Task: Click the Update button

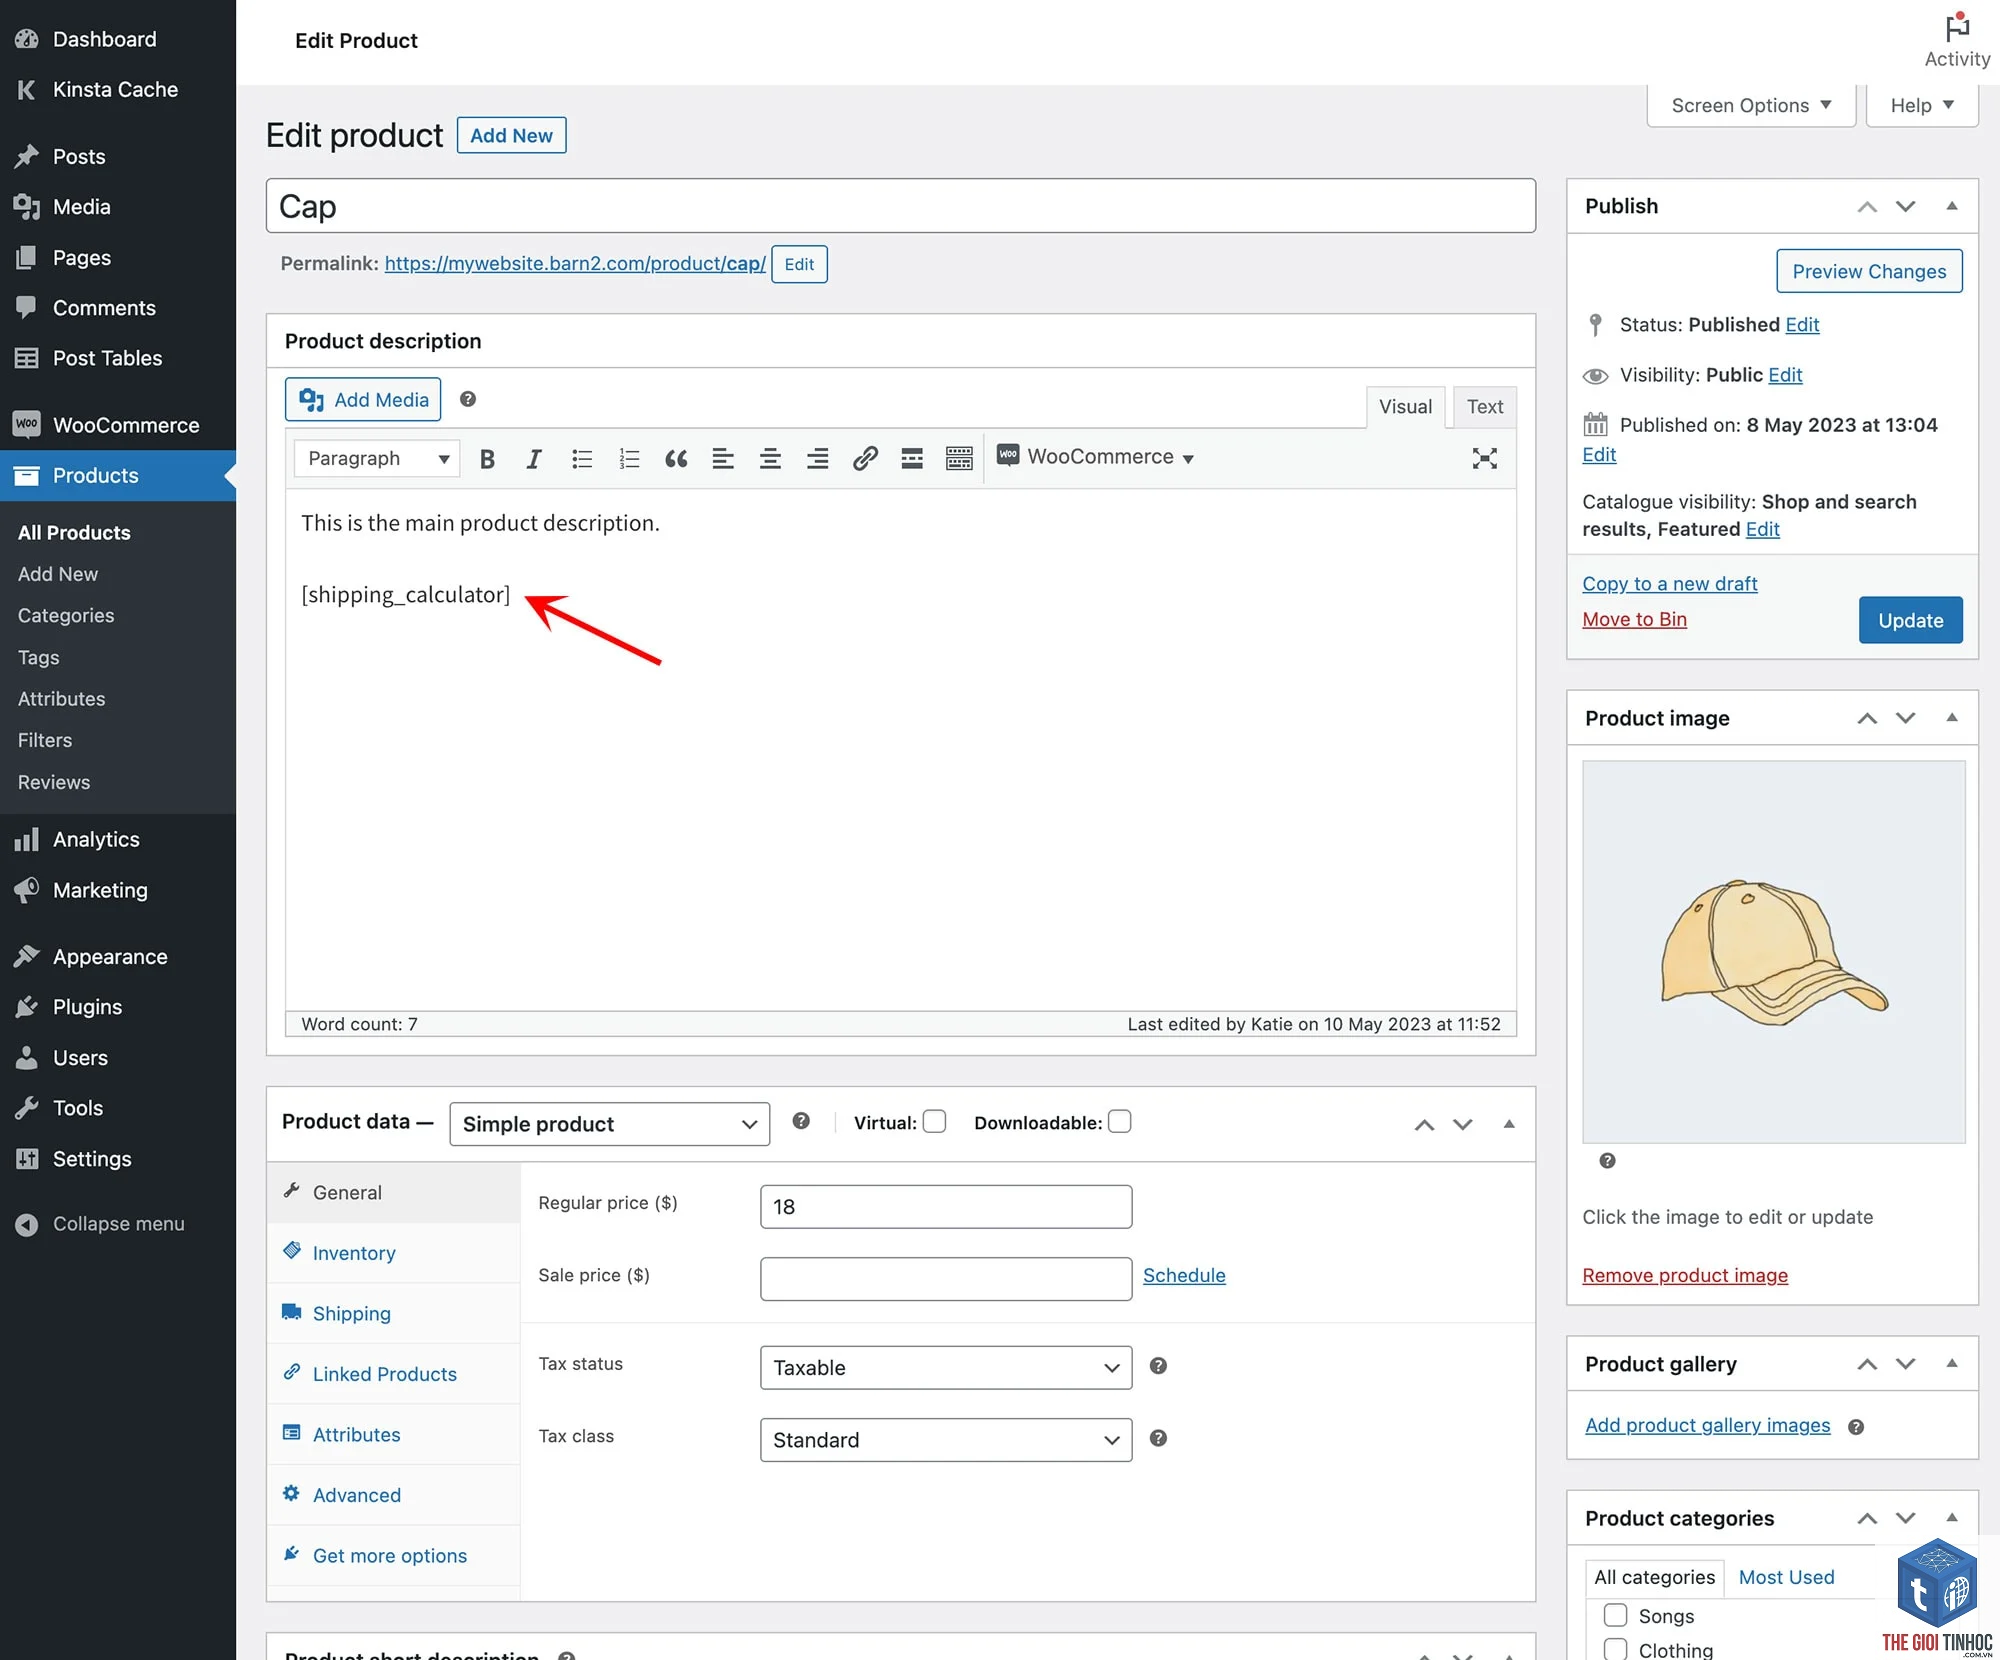Action: [x=1910, y=620]
